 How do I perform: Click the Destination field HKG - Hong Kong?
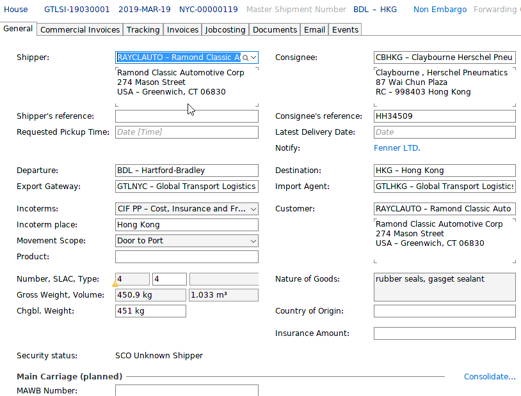(x=445, y=170)
